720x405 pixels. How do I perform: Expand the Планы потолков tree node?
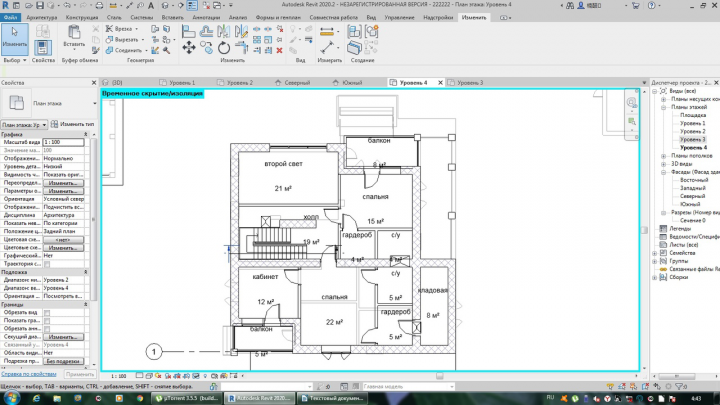[664, 156]
